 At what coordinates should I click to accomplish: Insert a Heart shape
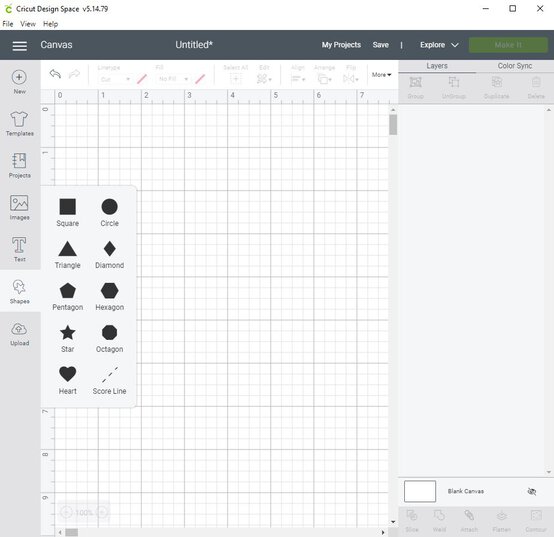coord(67,380)
